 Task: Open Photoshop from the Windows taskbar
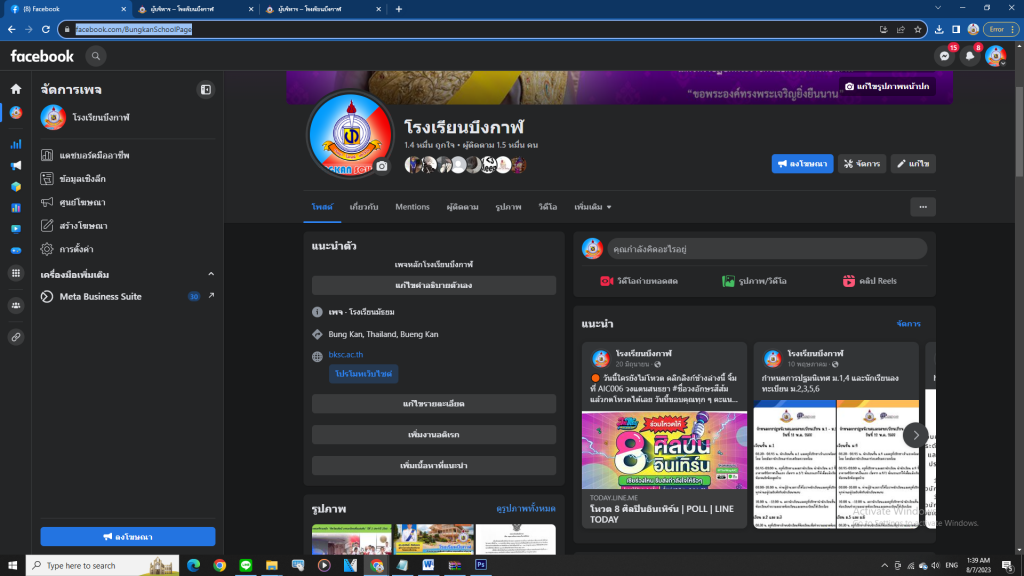click(480, 565)
